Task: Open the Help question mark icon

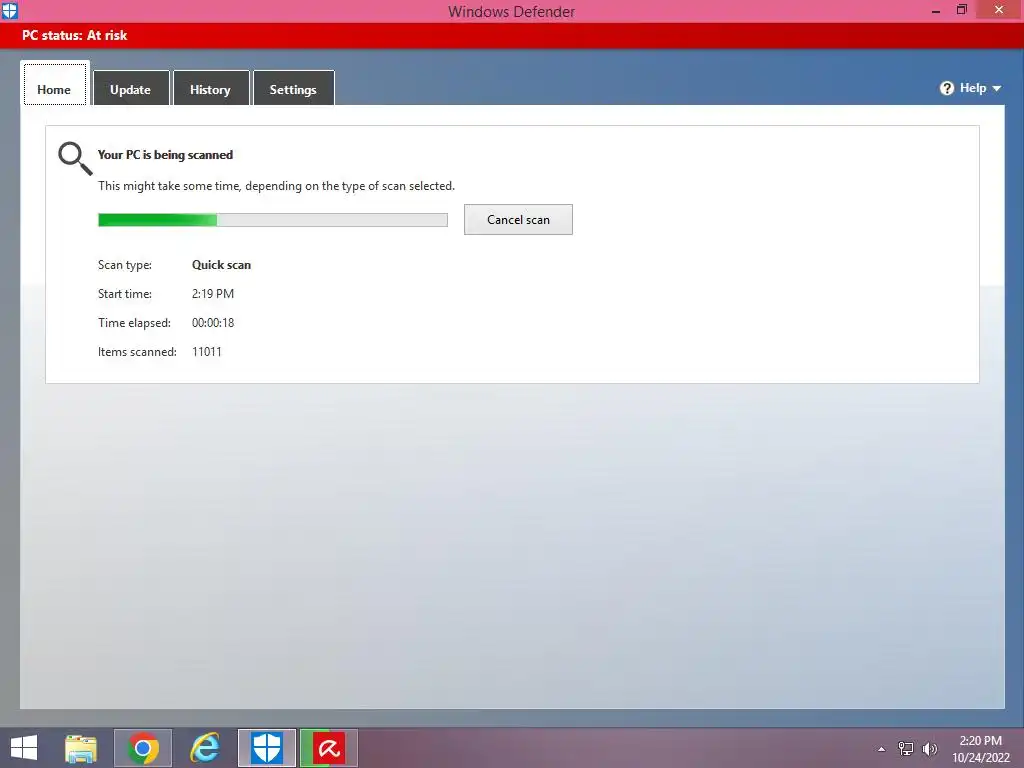Action: pyautogui.click(x=946, y=88)
